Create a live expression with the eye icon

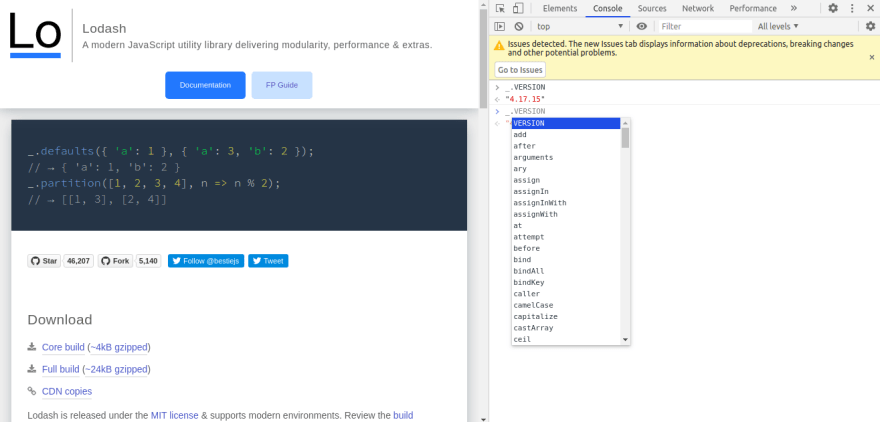tap(642, 26)
